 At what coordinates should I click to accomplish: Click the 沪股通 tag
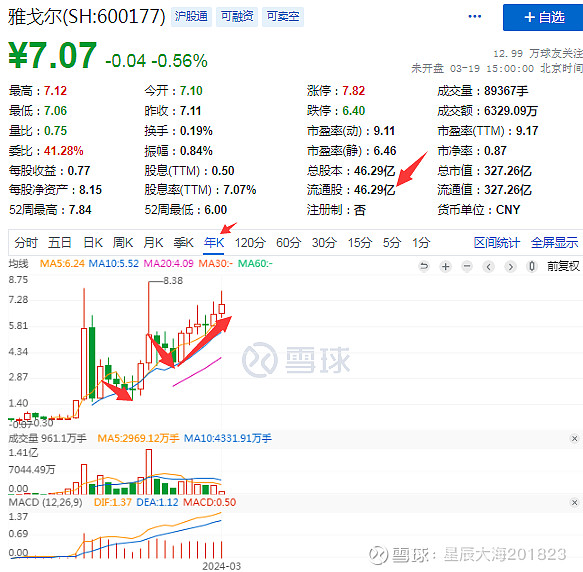191,16
